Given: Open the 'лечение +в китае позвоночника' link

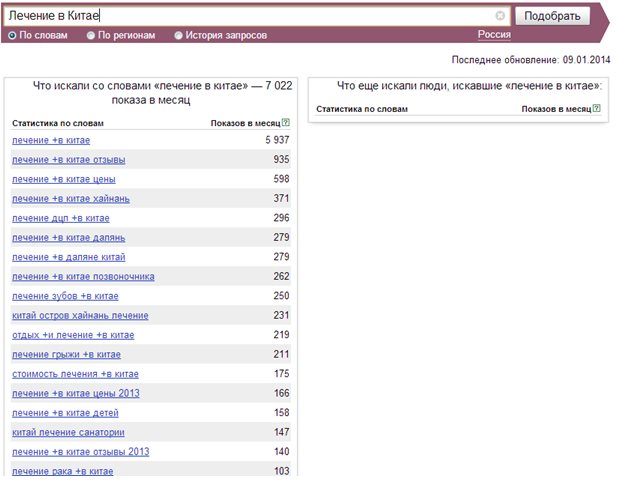Looking at the screenshot, I should (x=83, y=276).
